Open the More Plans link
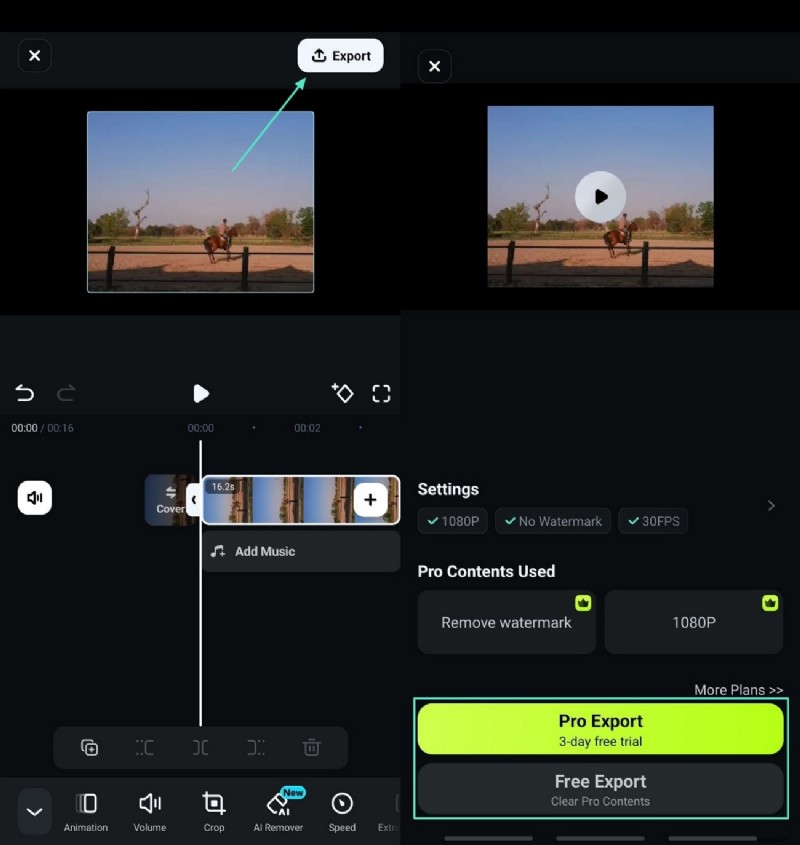This screenshot has height=845, width=800. [738, 690]
